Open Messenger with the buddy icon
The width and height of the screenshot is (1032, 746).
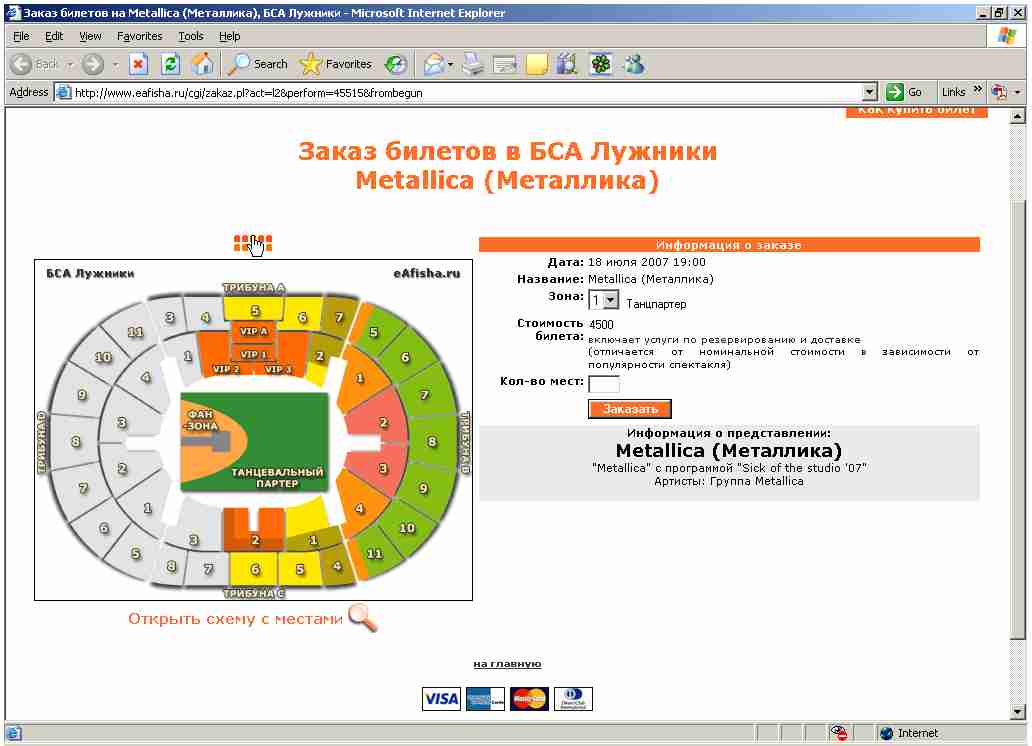click(x=634, y=64)
